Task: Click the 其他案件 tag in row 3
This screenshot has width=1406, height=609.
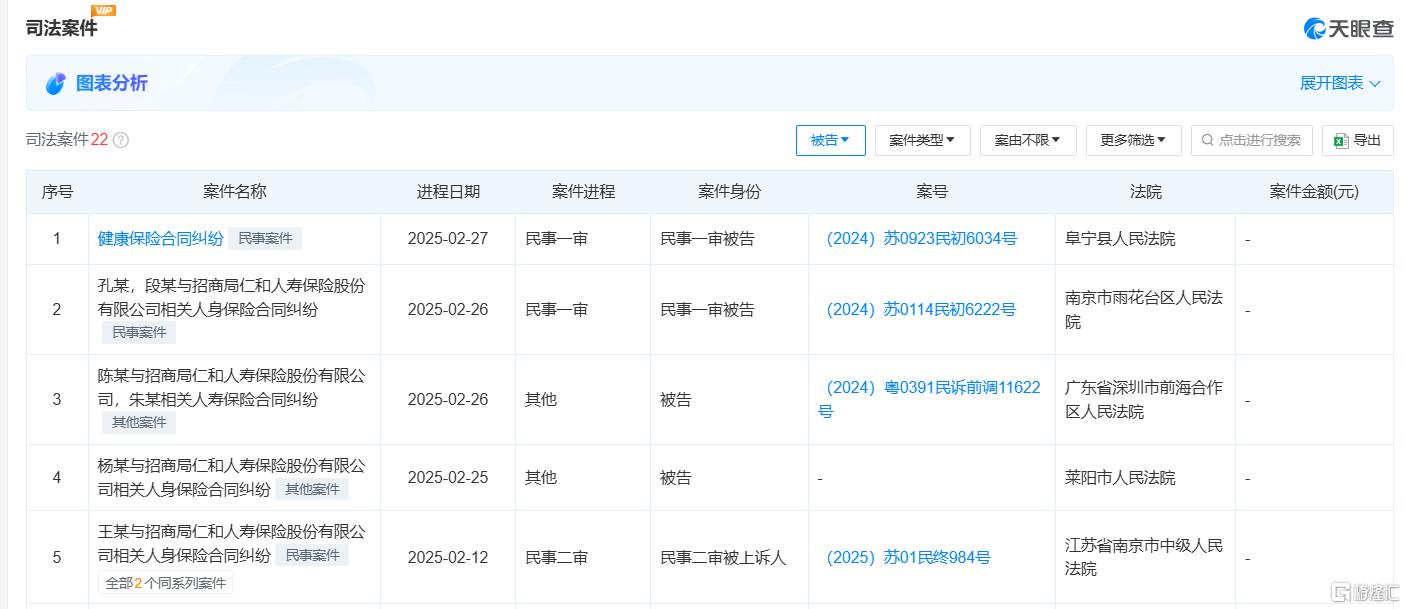Action: click(x=139, y=422)
